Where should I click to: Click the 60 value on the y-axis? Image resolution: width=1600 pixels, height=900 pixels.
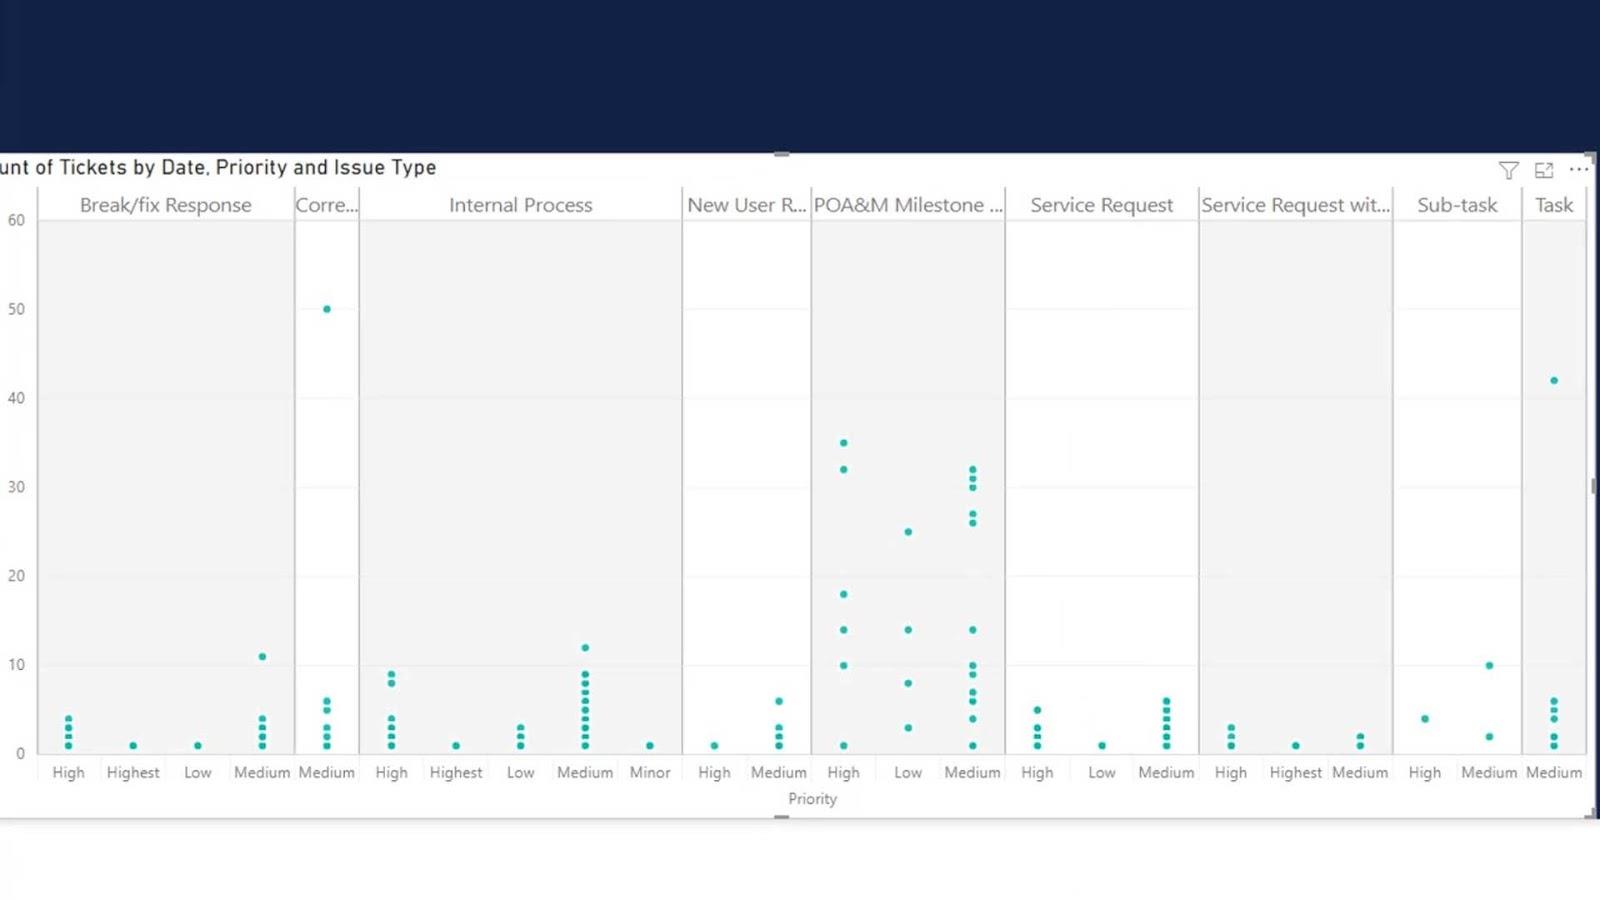[x=16, y=220]
